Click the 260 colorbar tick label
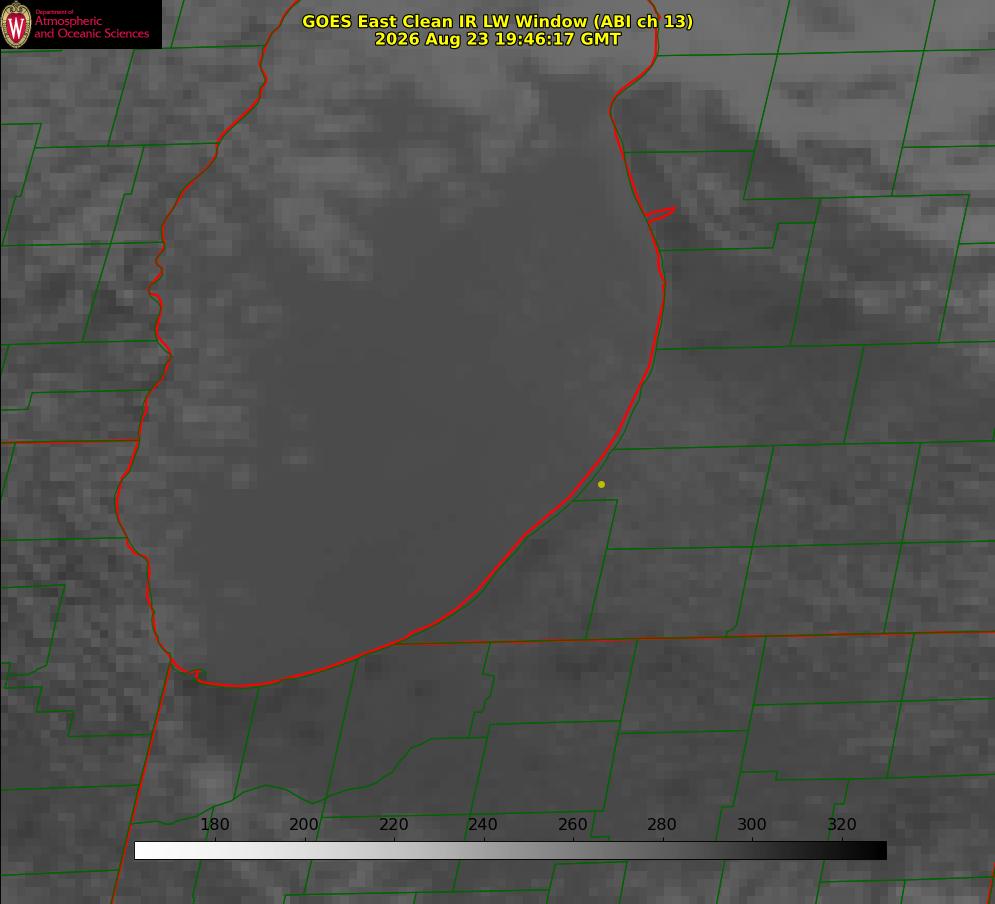 tap(572, 824)
